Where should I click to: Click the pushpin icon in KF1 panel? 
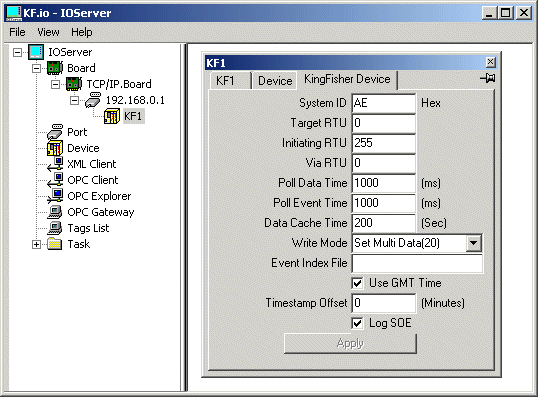(x=488, y=79)
